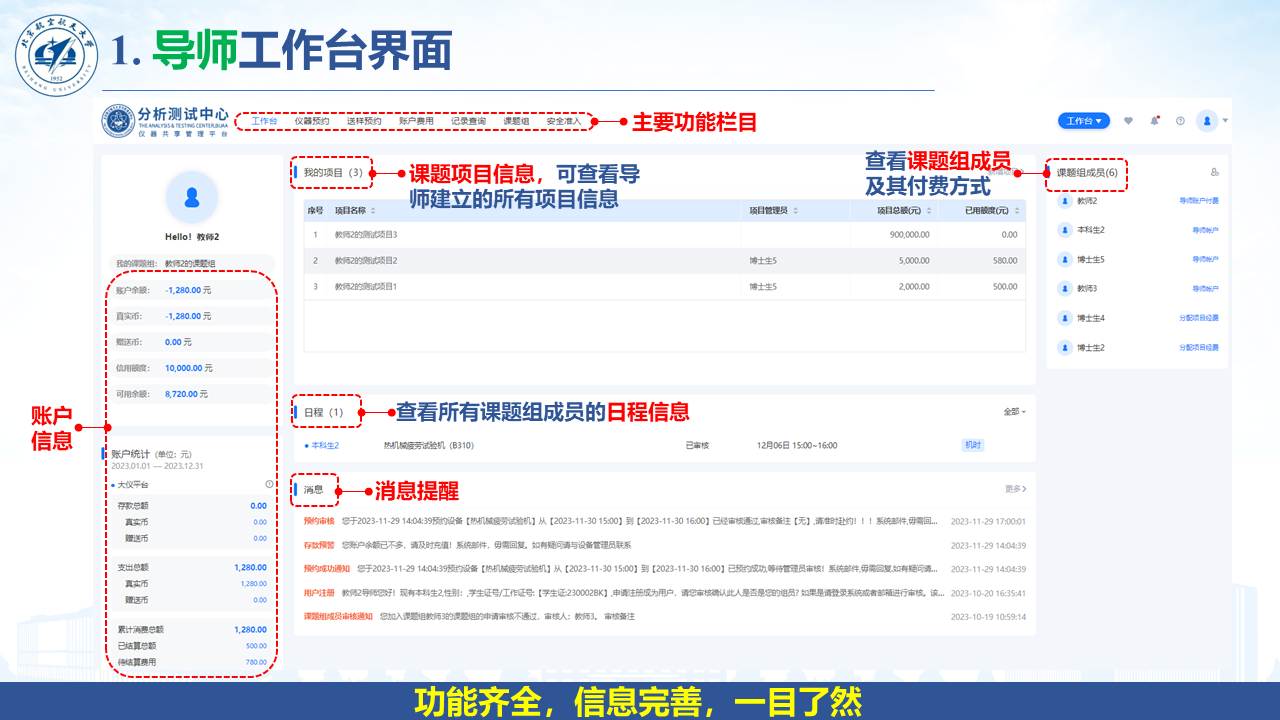Click the user avatar in top bar

[1207, 121]
